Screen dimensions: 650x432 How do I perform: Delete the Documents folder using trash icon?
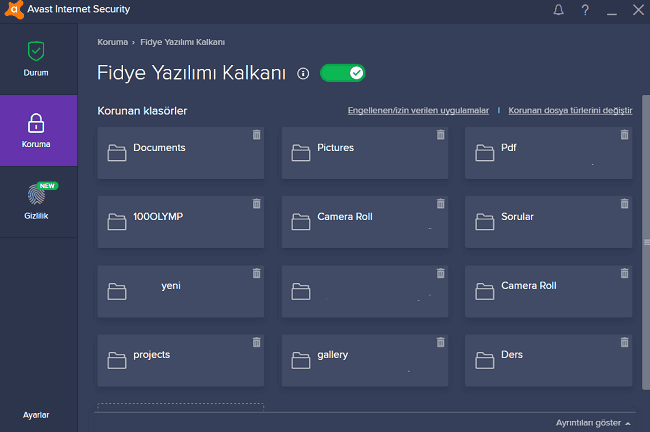(x=256, y=134)
